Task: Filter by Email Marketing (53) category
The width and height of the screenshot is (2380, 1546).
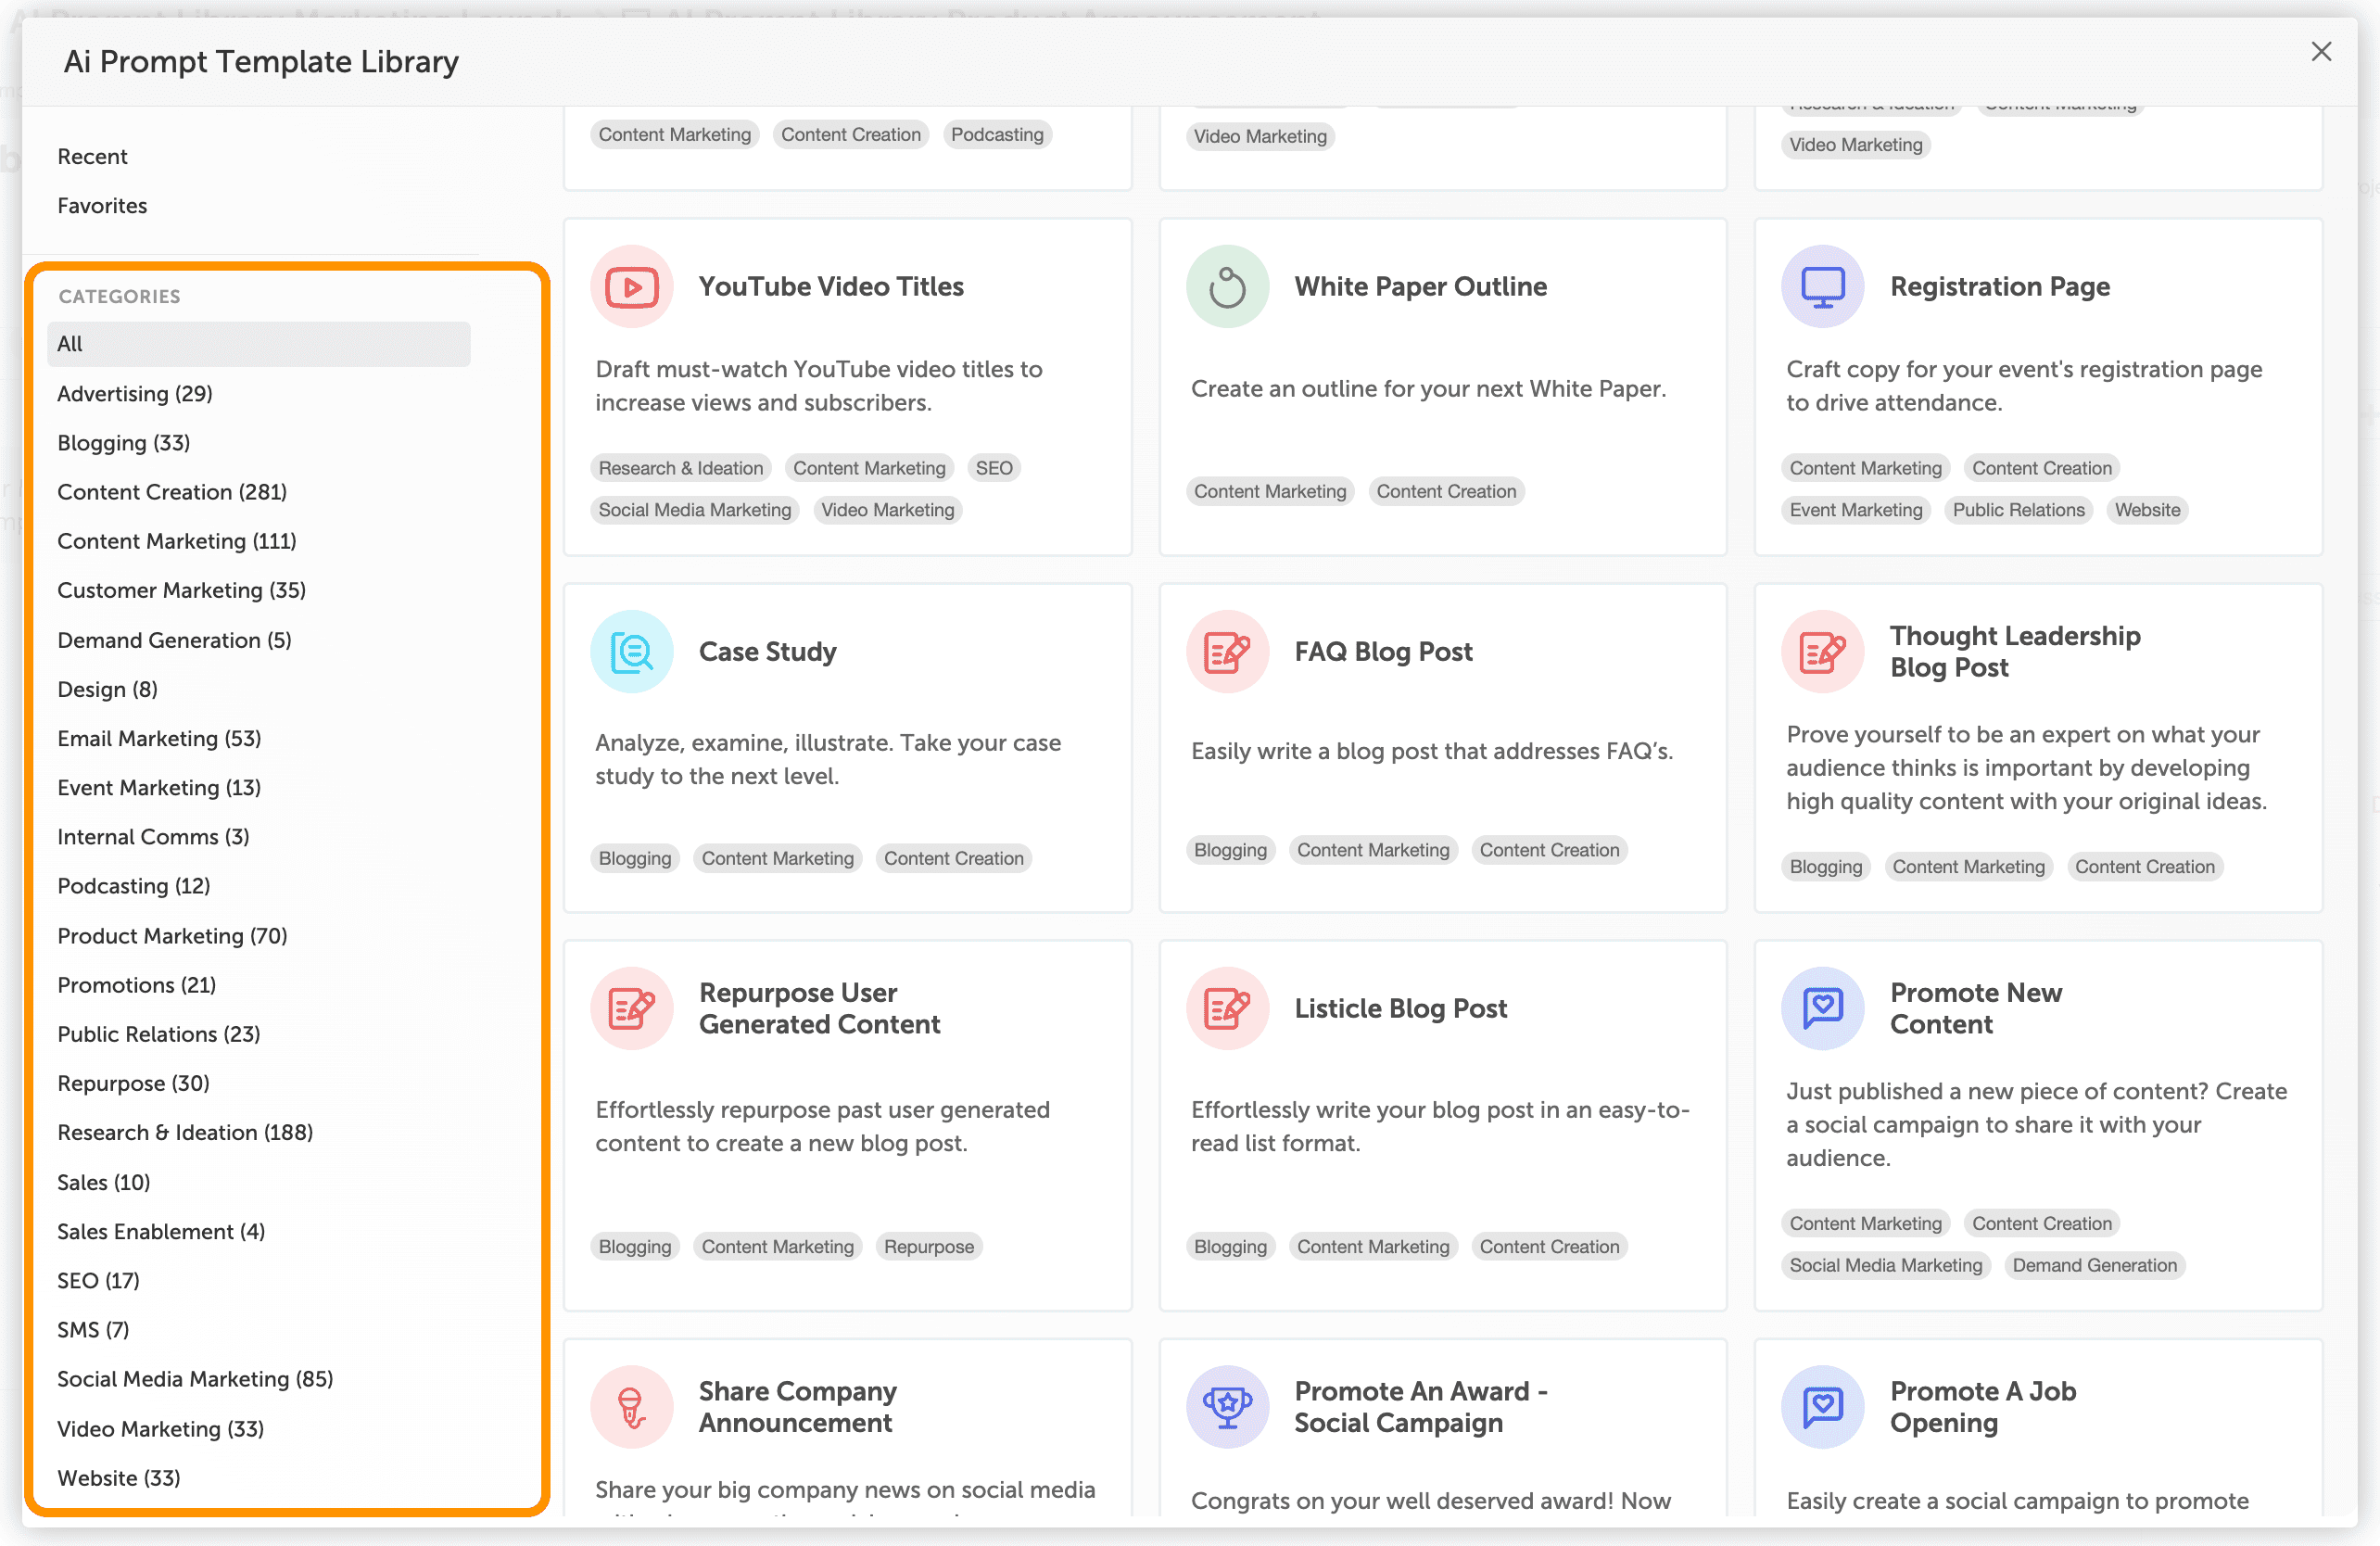Action: point(159,739)
